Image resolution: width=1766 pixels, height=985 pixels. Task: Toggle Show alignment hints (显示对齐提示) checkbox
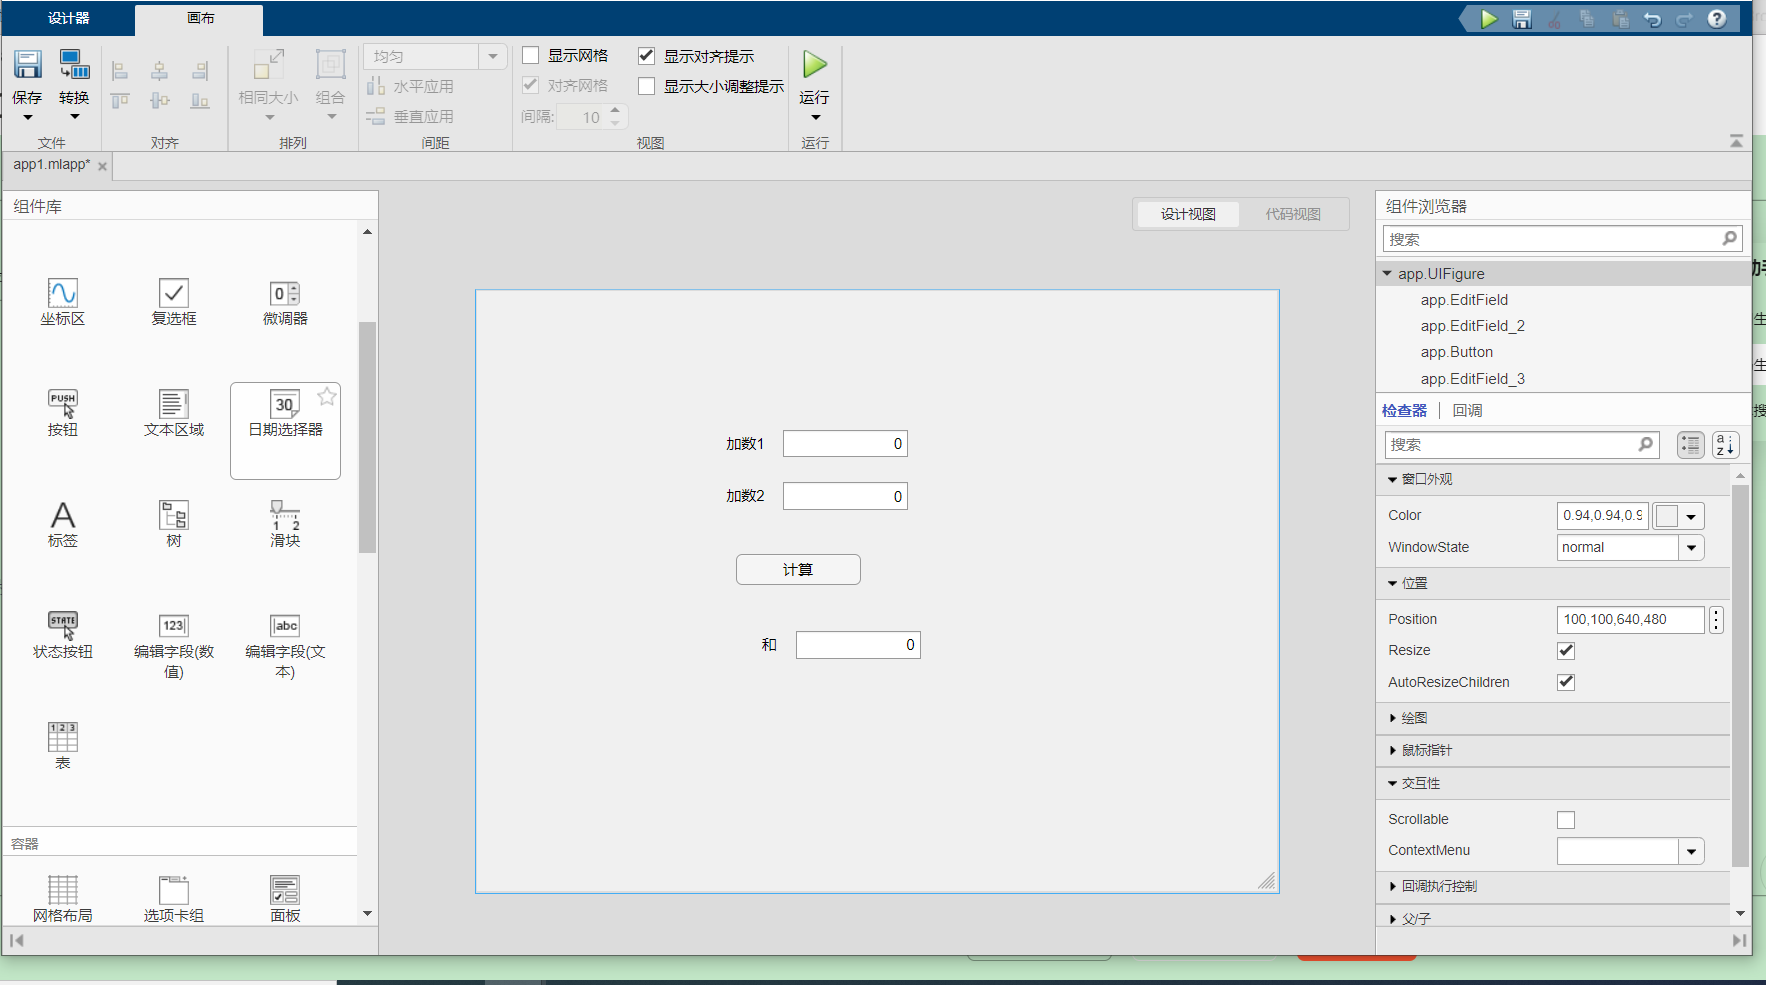647,56
